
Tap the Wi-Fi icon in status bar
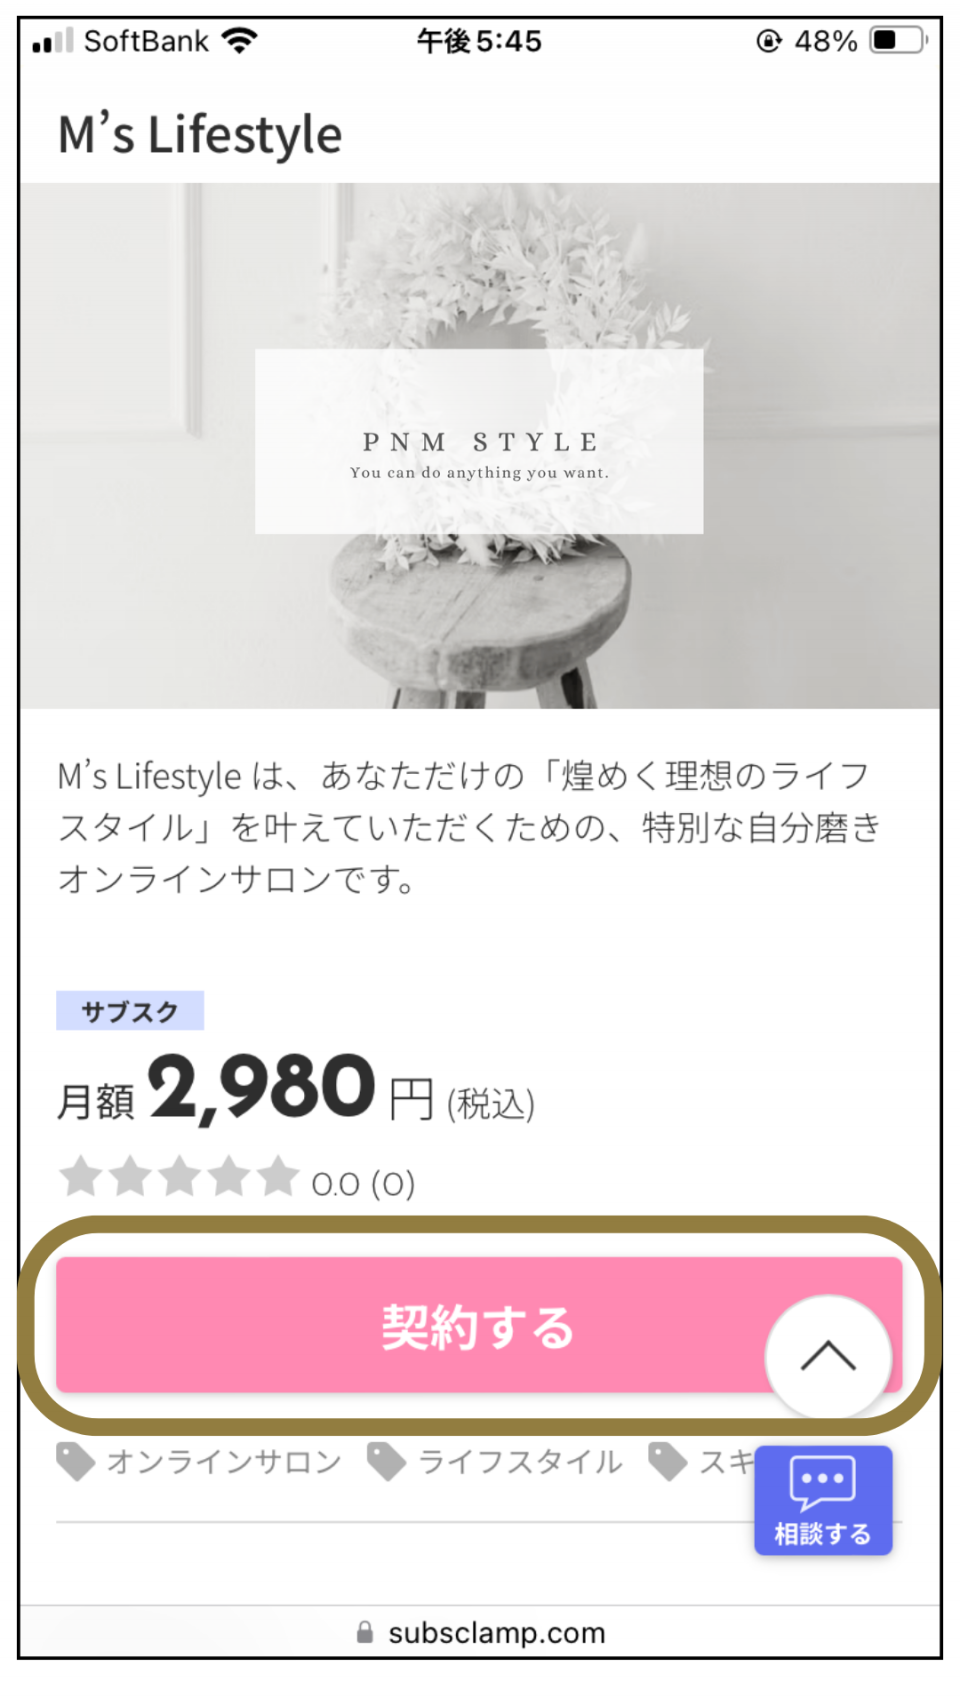pyautogui.click(x=240, y=41)
